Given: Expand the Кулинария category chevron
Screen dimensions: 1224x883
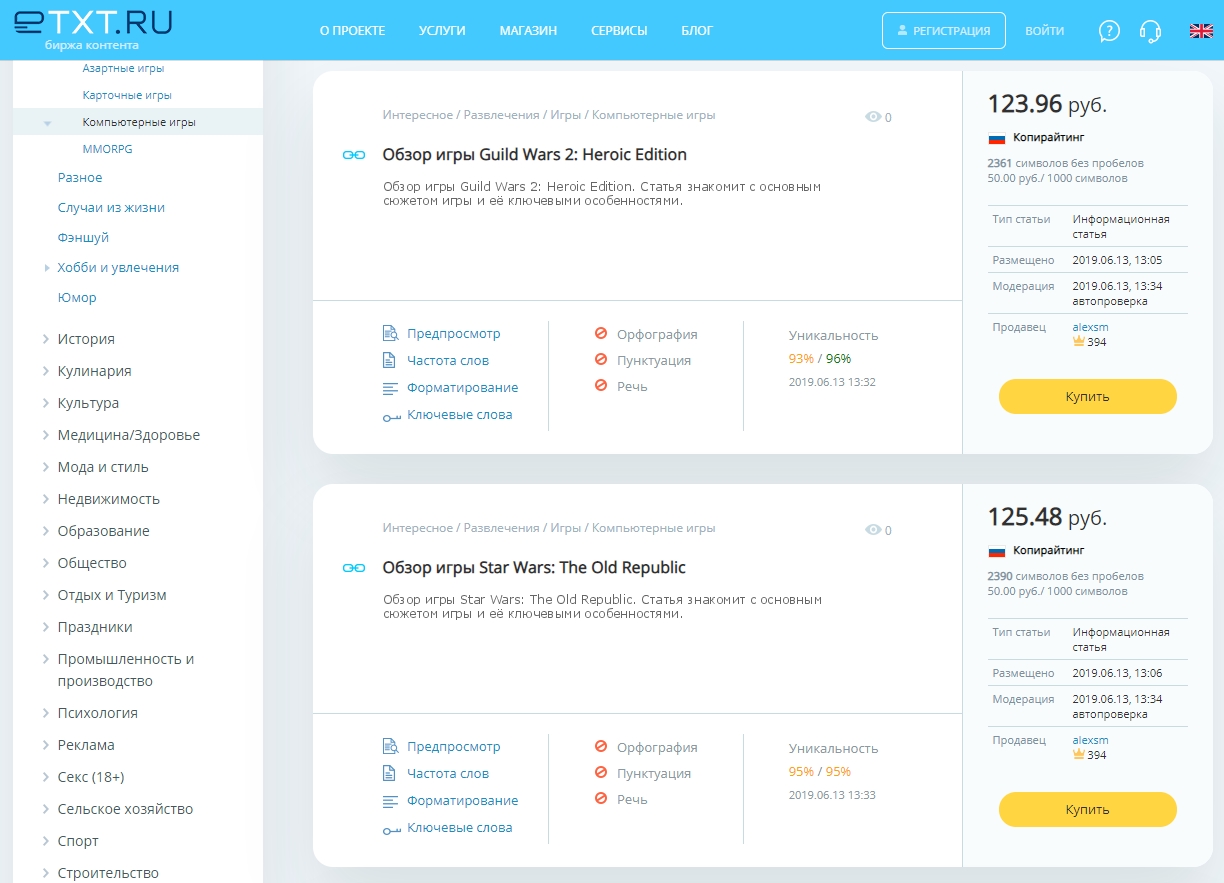Looking at the screenshot, I should 46,371.
